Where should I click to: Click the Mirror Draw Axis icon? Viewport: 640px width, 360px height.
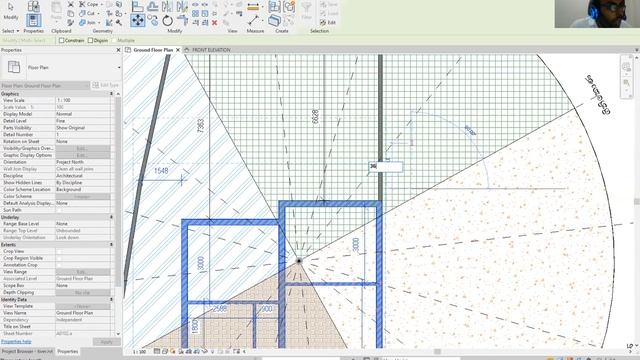[182, 6]
